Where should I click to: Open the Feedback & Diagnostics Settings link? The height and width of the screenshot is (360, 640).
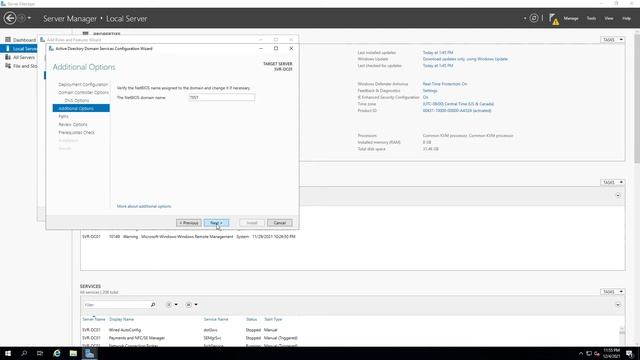click(430, 91)
